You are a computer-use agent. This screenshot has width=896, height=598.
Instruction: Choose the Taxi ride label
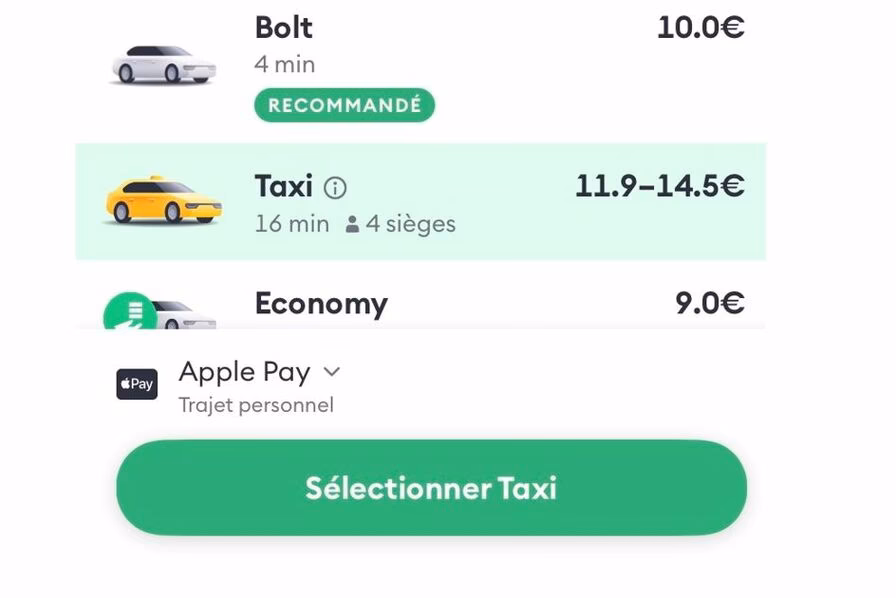click(284, 186)
